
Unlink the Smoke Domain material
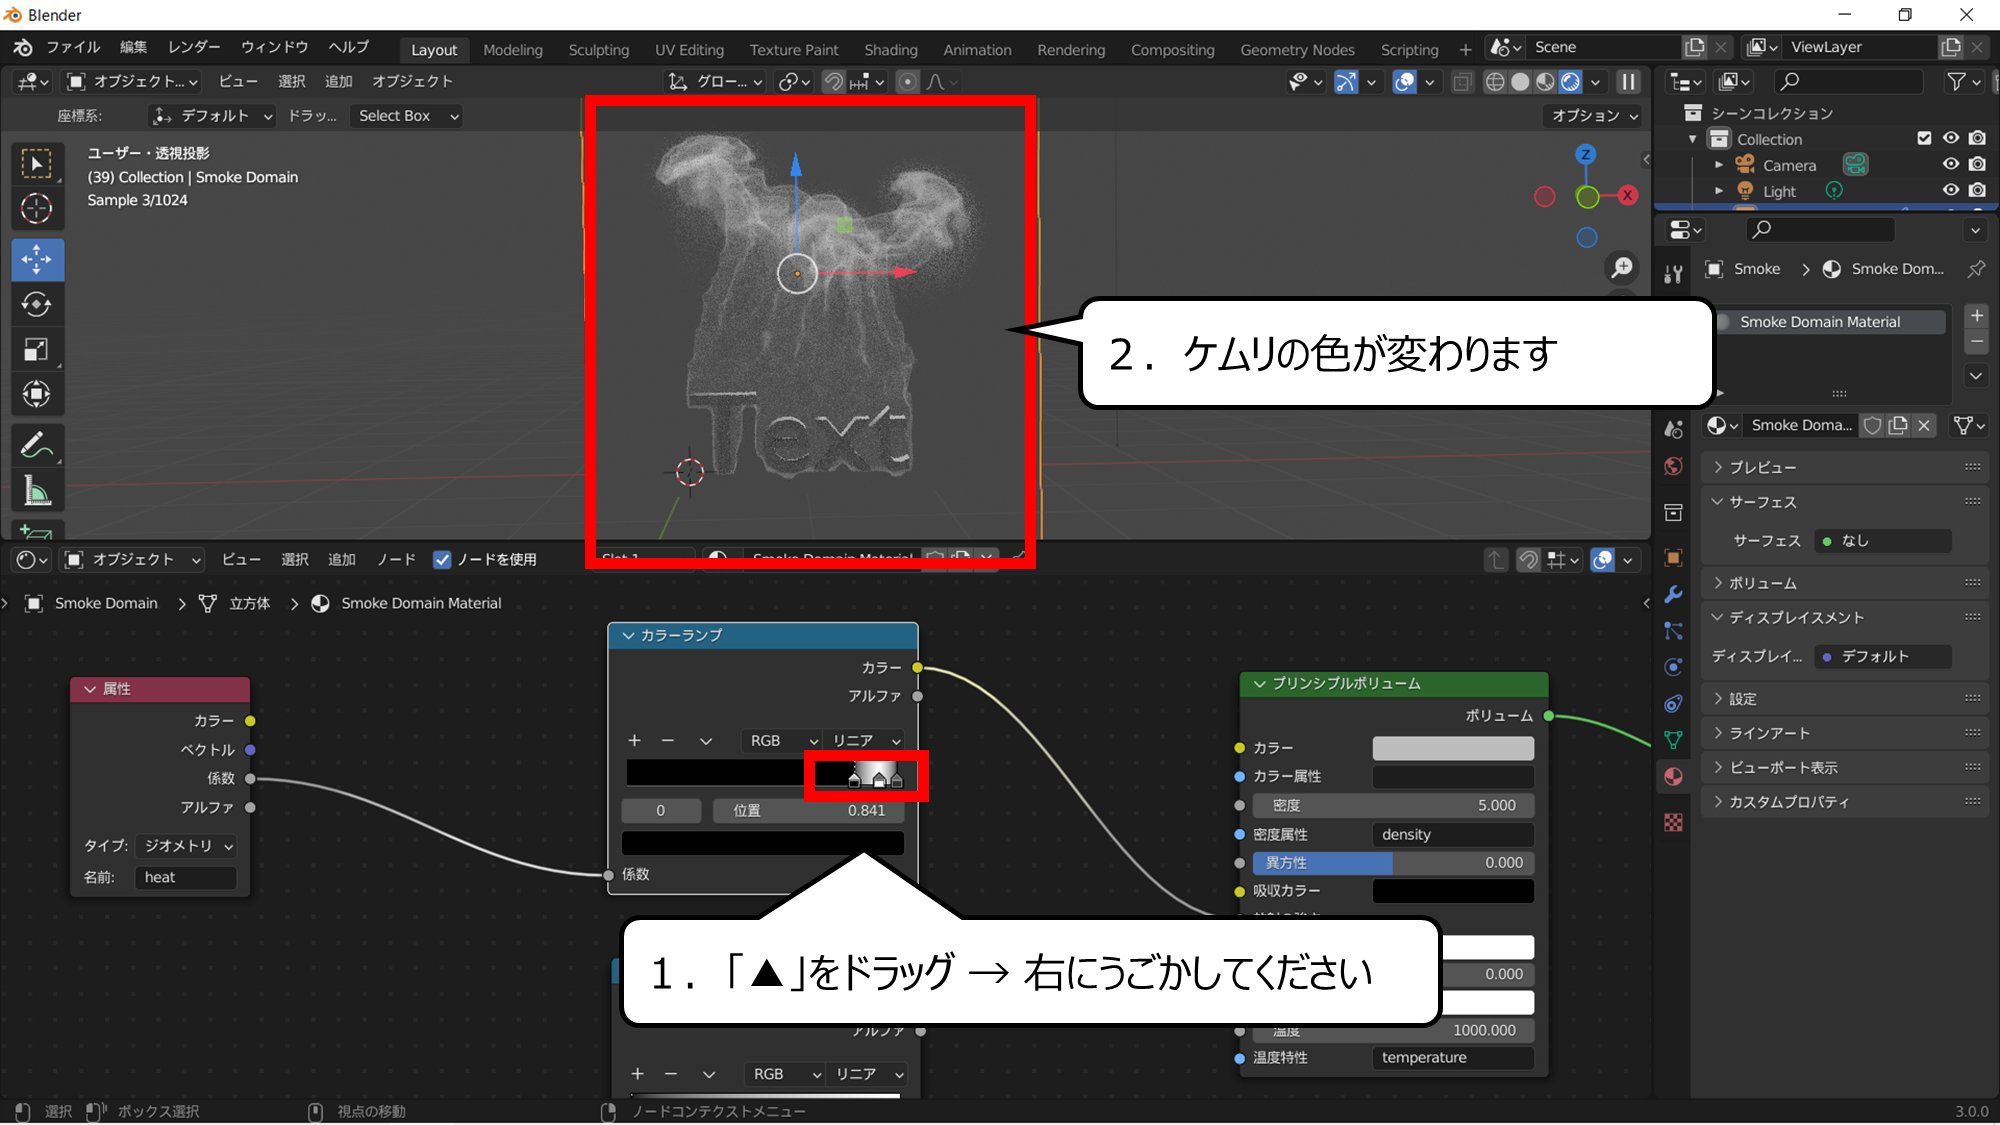tap(1924, 425)
